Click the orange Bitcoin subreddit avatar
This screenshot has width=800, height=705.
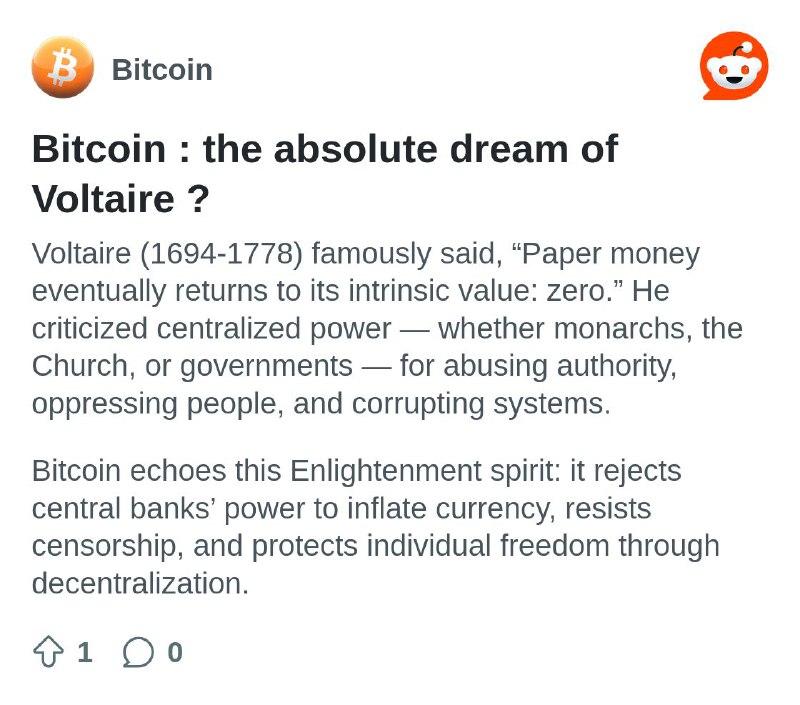point(63,67)
